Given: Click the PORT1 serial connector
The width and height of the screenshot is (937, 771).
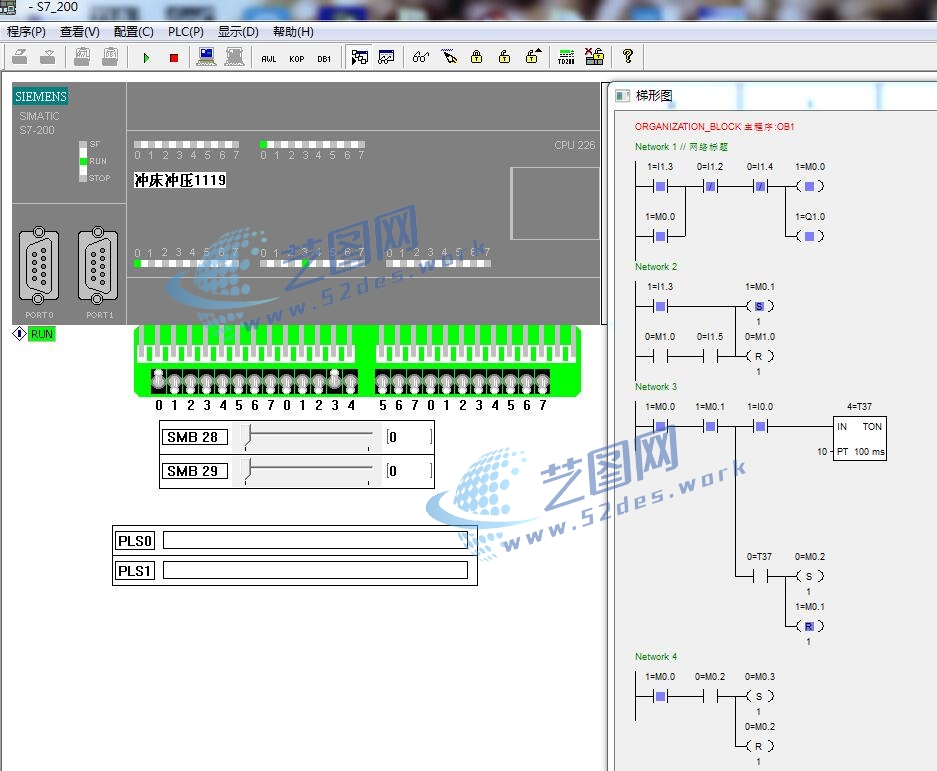Looking at the screenshot, I should 98,265.
